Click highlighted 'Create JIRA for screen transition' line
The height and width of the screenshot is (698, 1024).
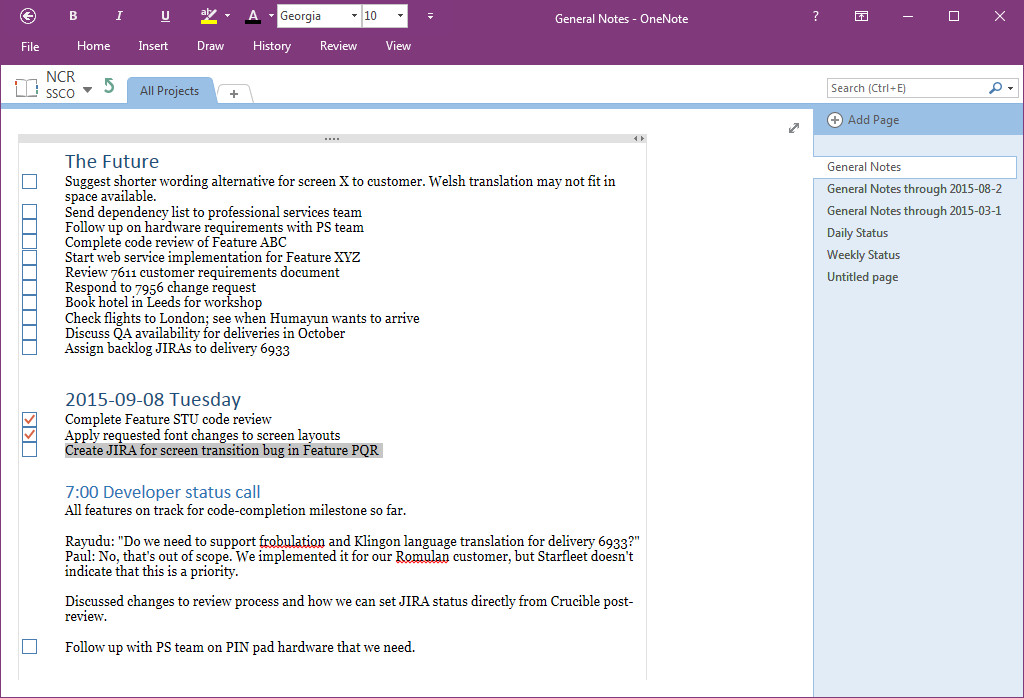(x=222, y=450)
